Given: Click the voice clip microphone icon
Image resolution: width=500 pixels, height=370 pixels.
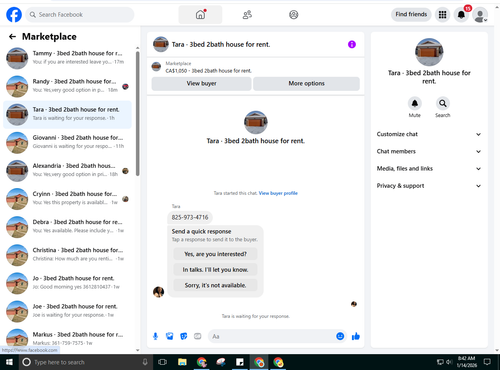Looking at the screenshot, I should tap(155, 336).
